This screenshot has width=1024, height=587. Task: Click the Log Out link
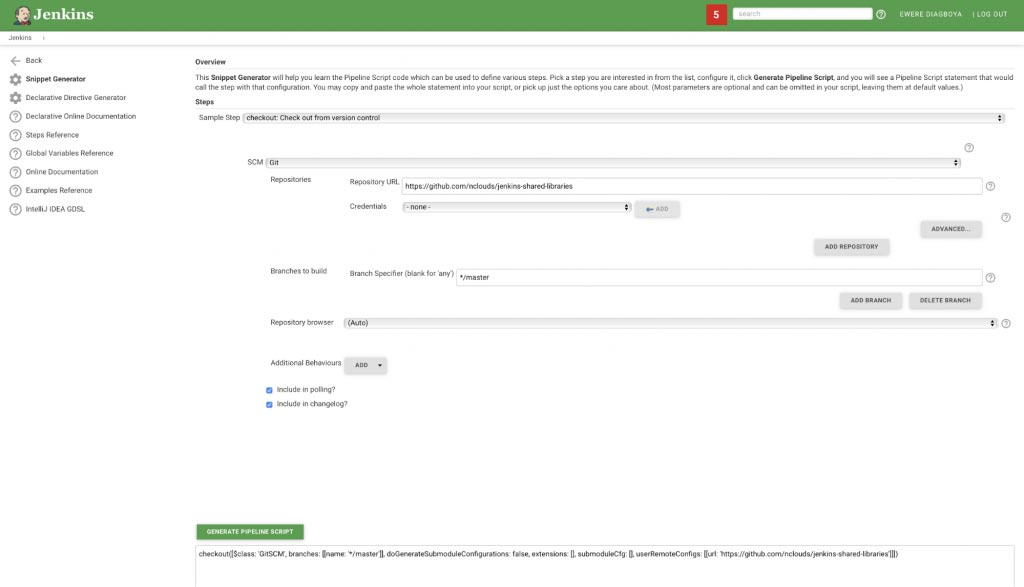[x=990, y=14]
